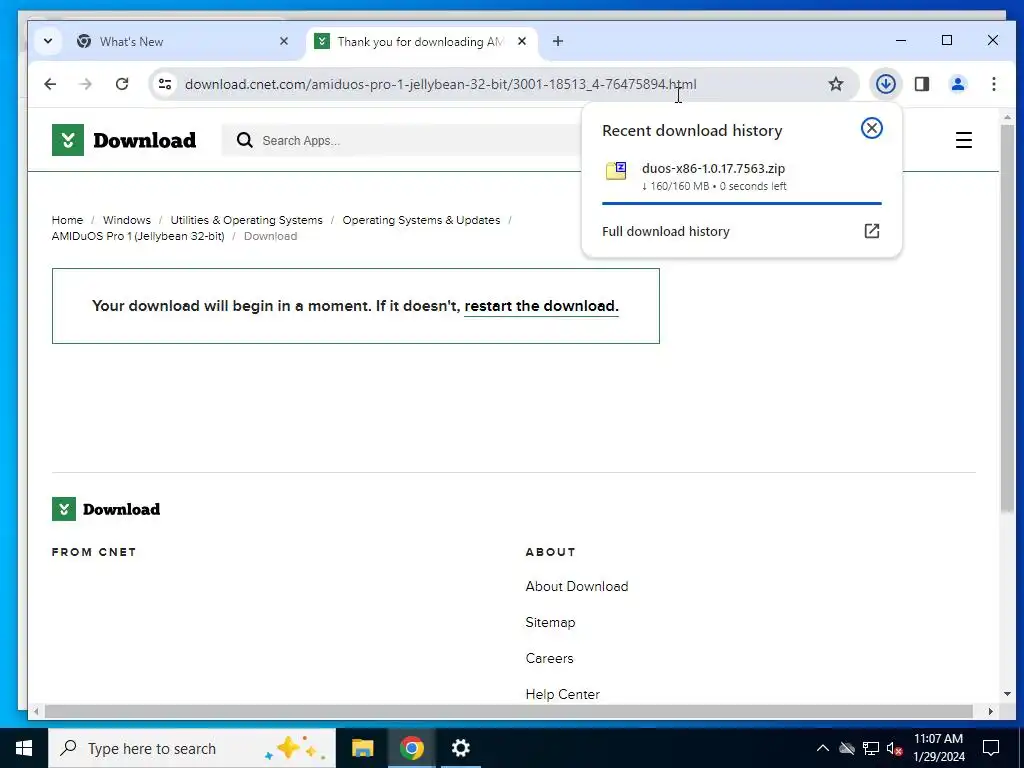Click the green Download logo in header

click(x=124, y=140)
